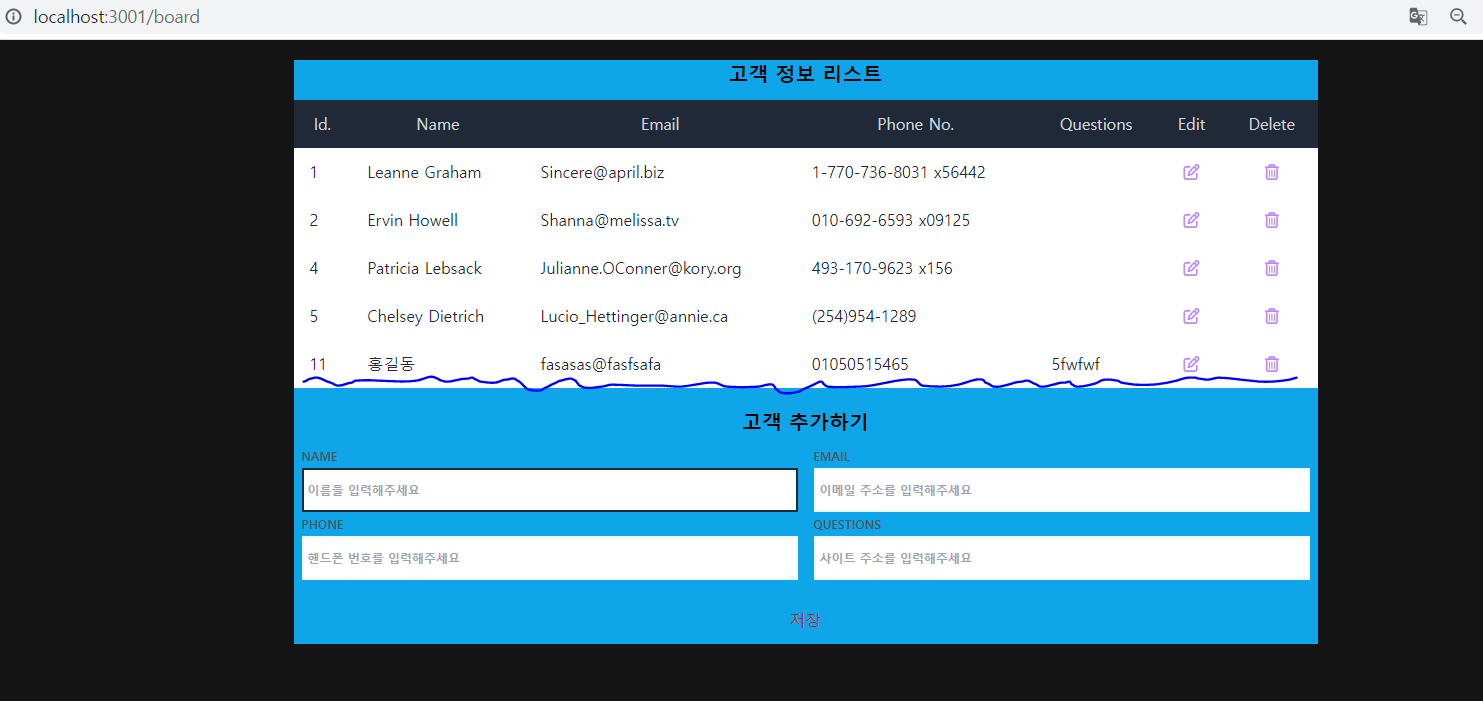The image size is (1483, 701).
Task: Open the browser translate icon
Action: [1418, 17]
